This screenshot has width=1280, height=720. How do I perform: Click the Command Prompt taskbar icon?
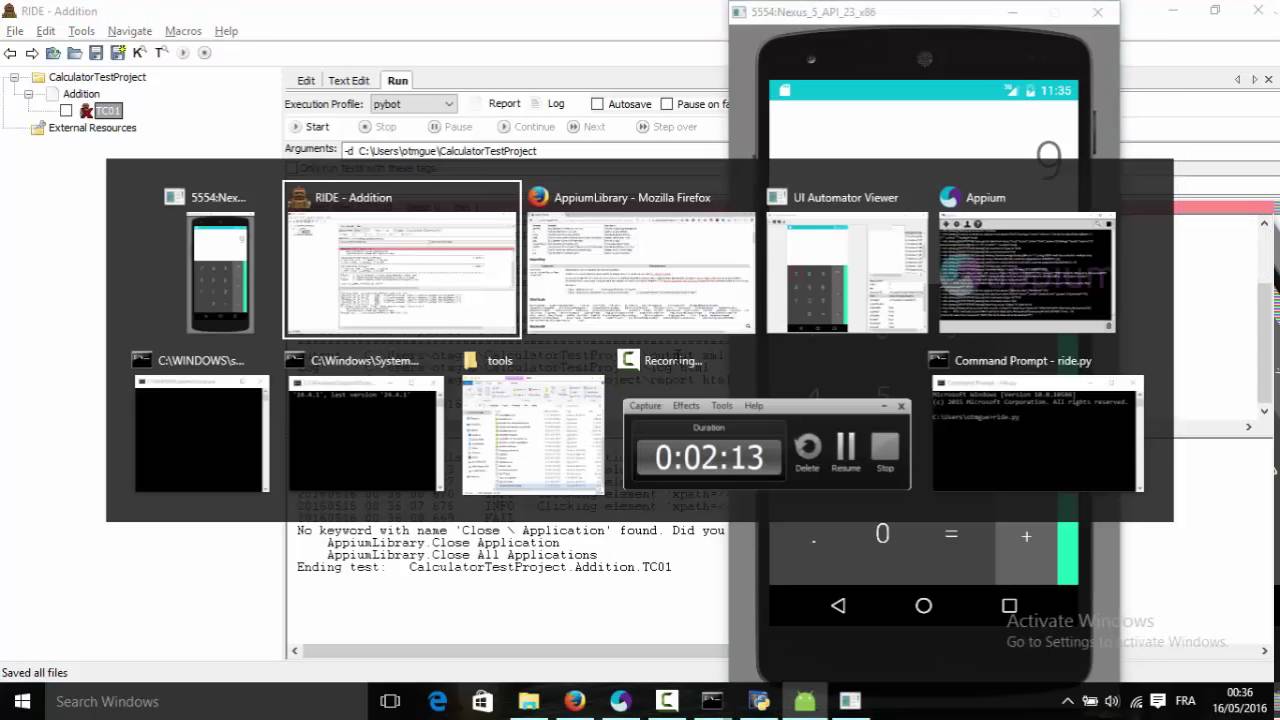pos(713,701)
